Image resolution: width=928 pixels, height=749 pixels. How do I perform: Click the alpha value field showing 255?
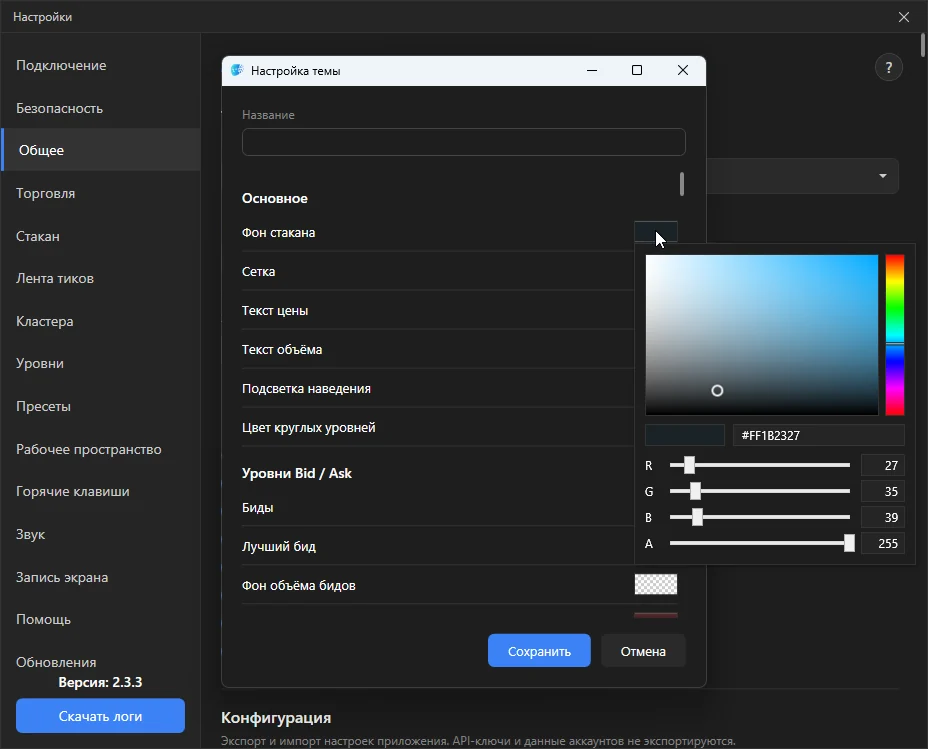pos(882,544)
